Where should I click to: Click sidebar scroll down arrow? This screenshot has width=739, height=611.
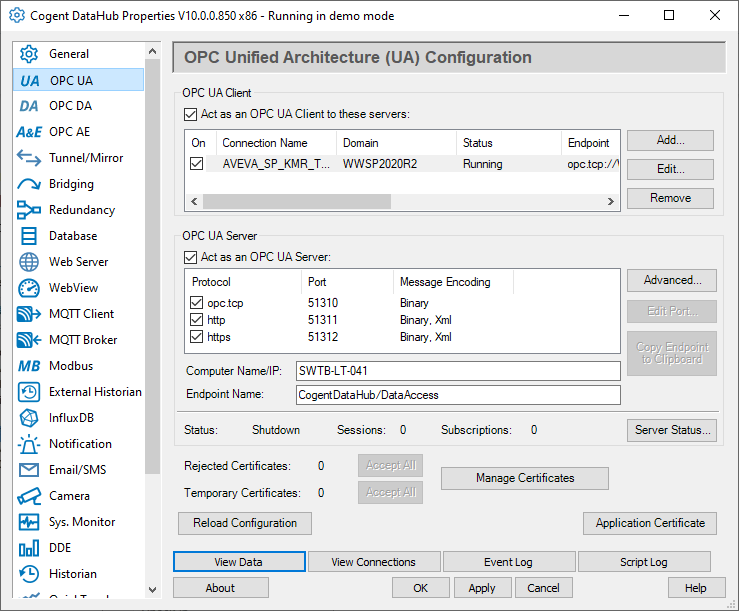click(x=152, y=589)
